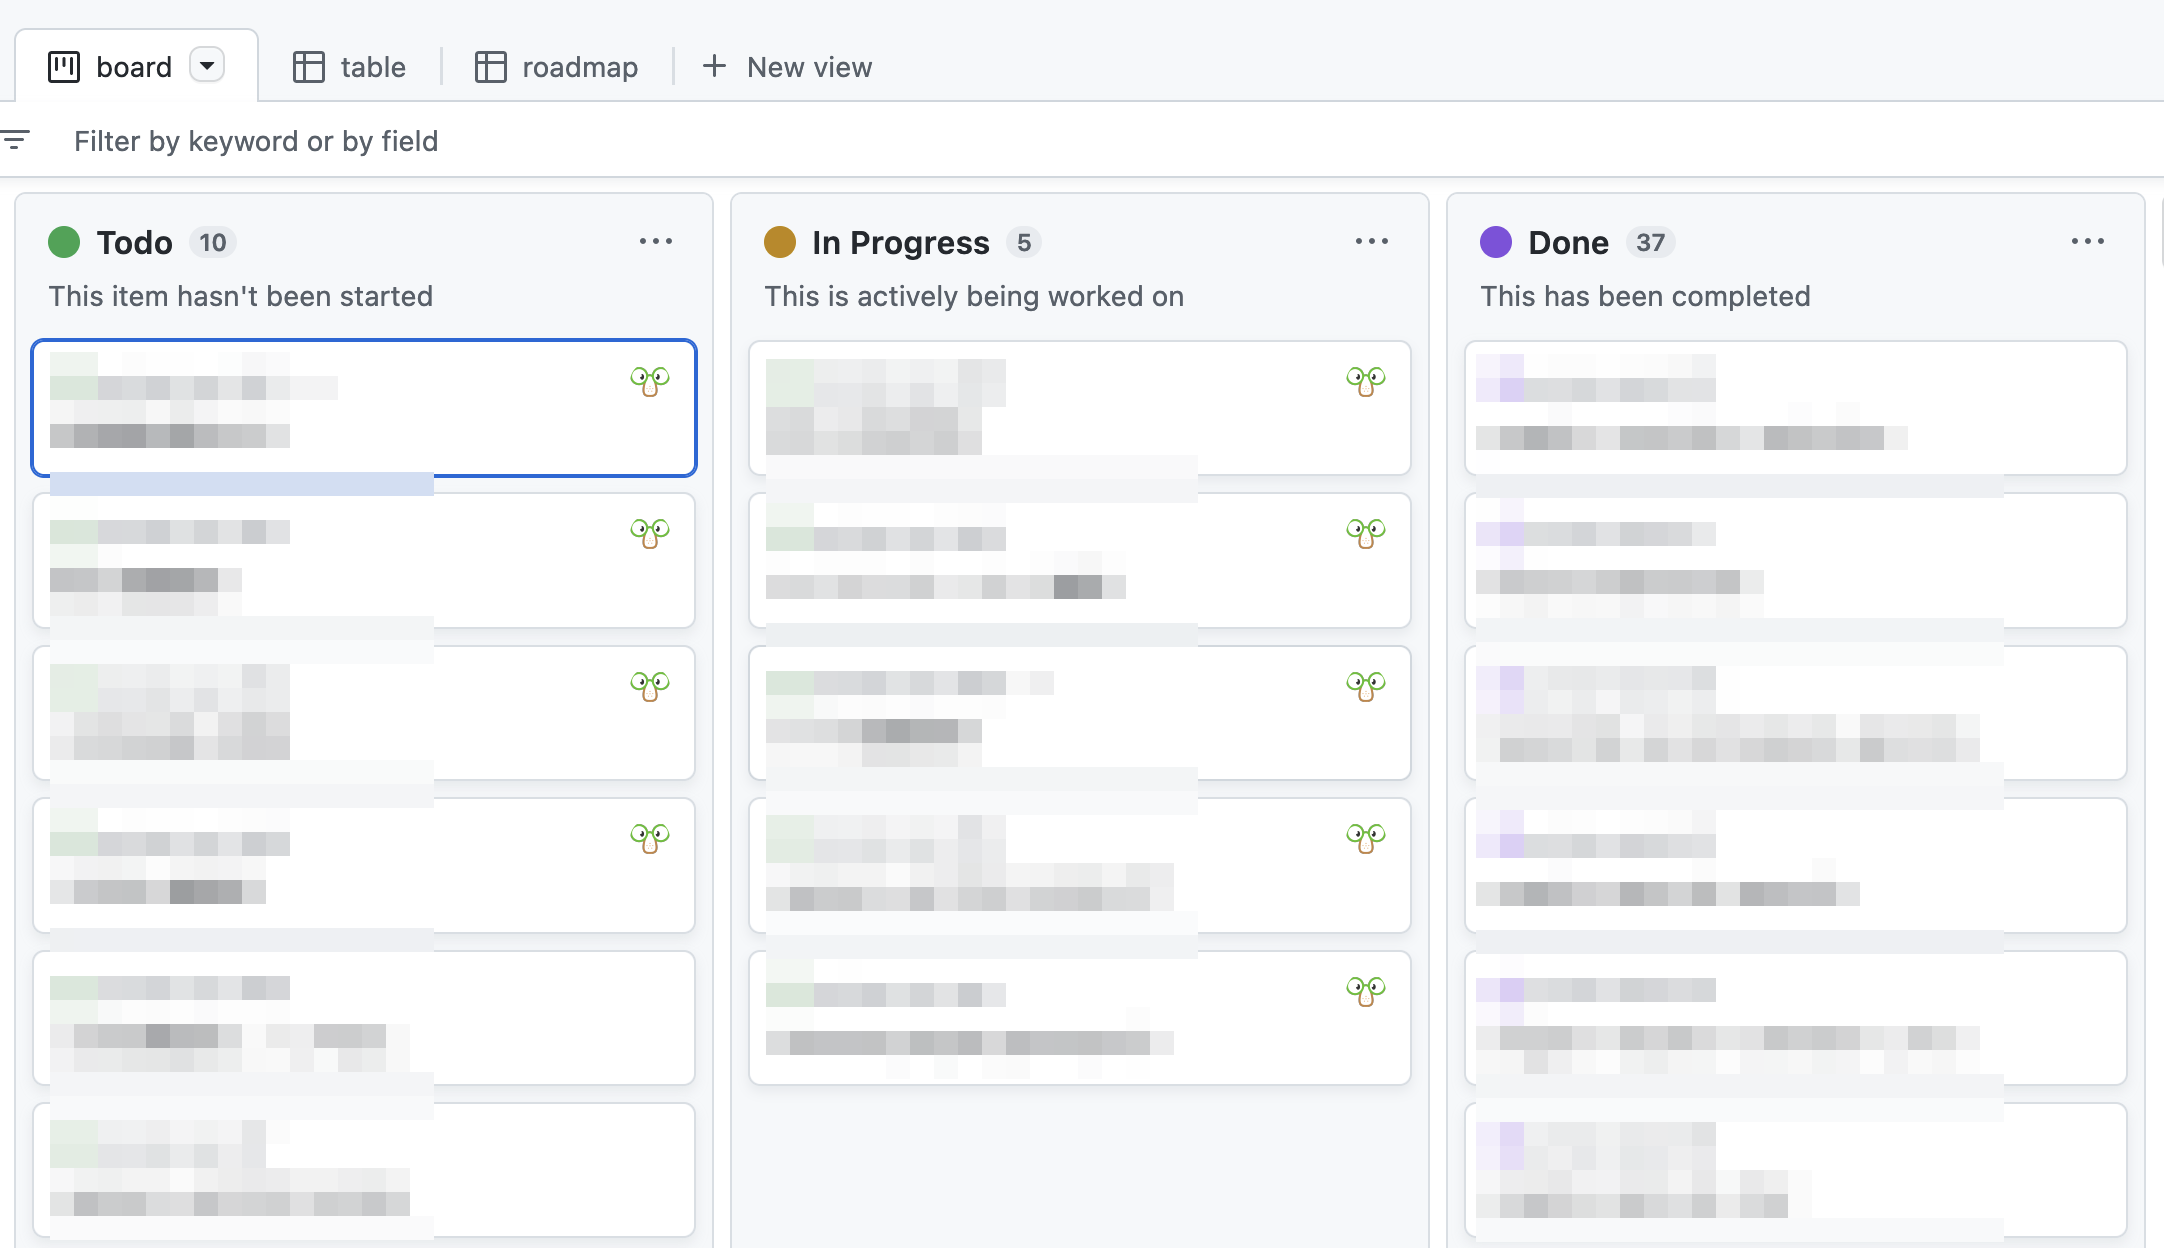Click the board view icon
The width and height of the screenshot is (2164, 1248).
(64, 67)
